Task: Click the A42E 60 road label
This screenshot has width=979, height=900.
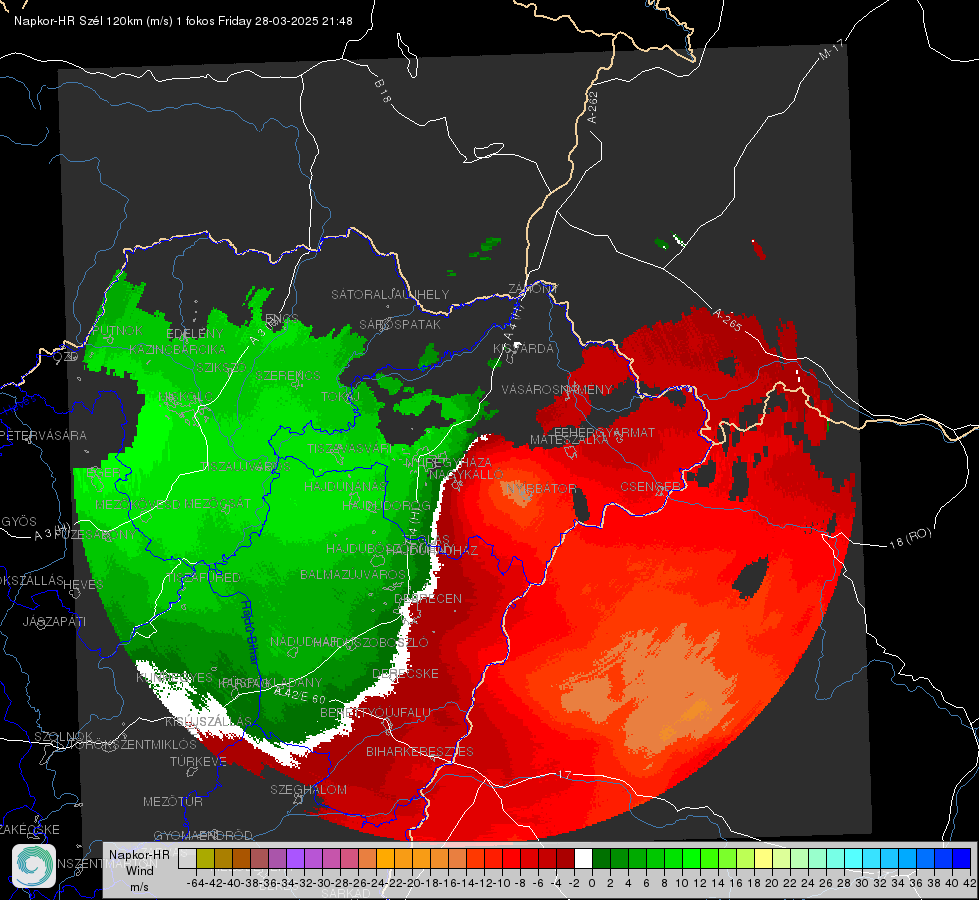Action: click(x=300, y=695)
